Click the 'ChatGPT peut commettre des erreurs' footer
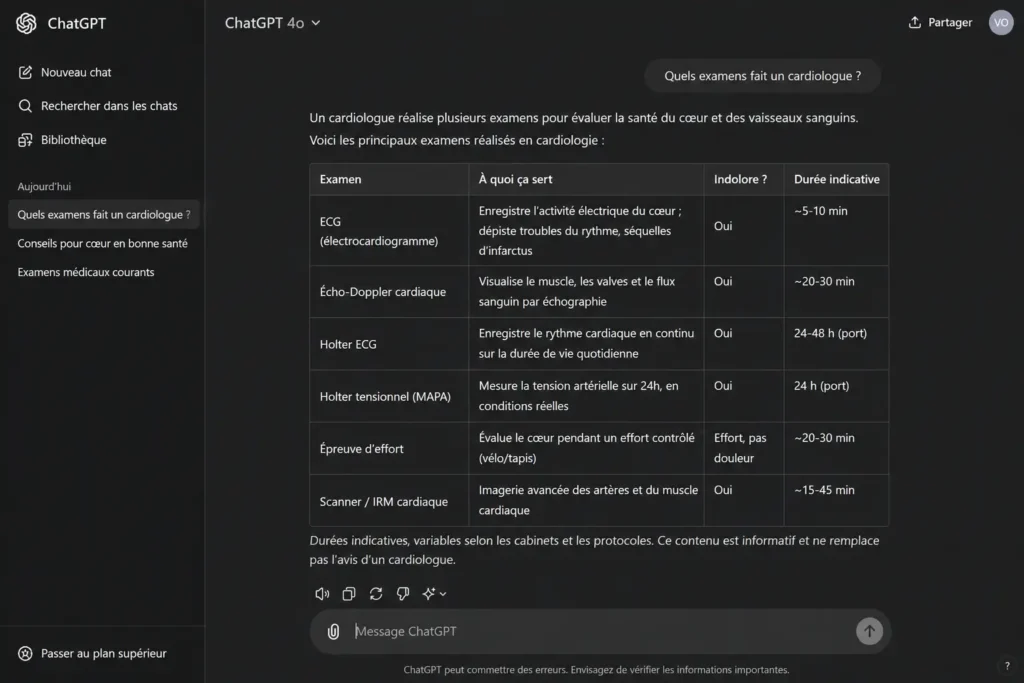This screenshot has width=1024, height=683. pyautogui.click(x=596, y=669)
